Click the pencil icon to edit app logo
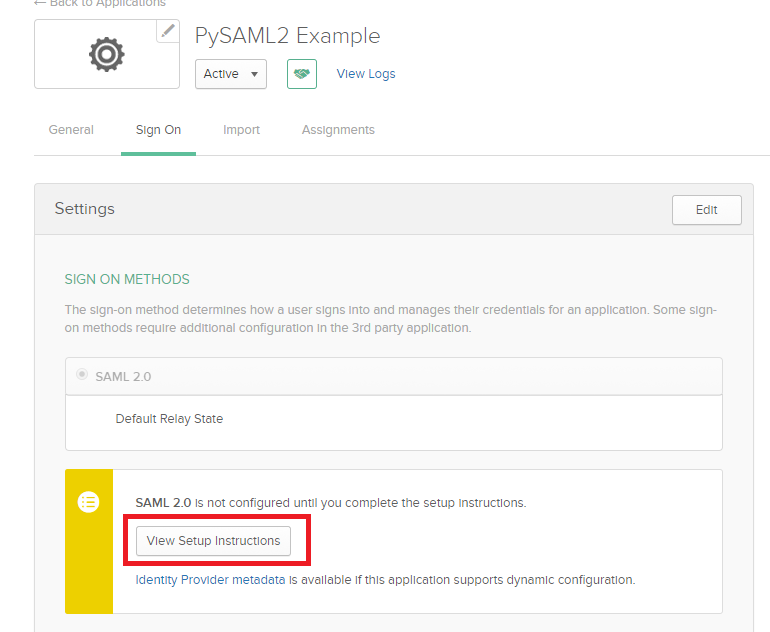Screen dimensions: 770x632 coord(168,31)
